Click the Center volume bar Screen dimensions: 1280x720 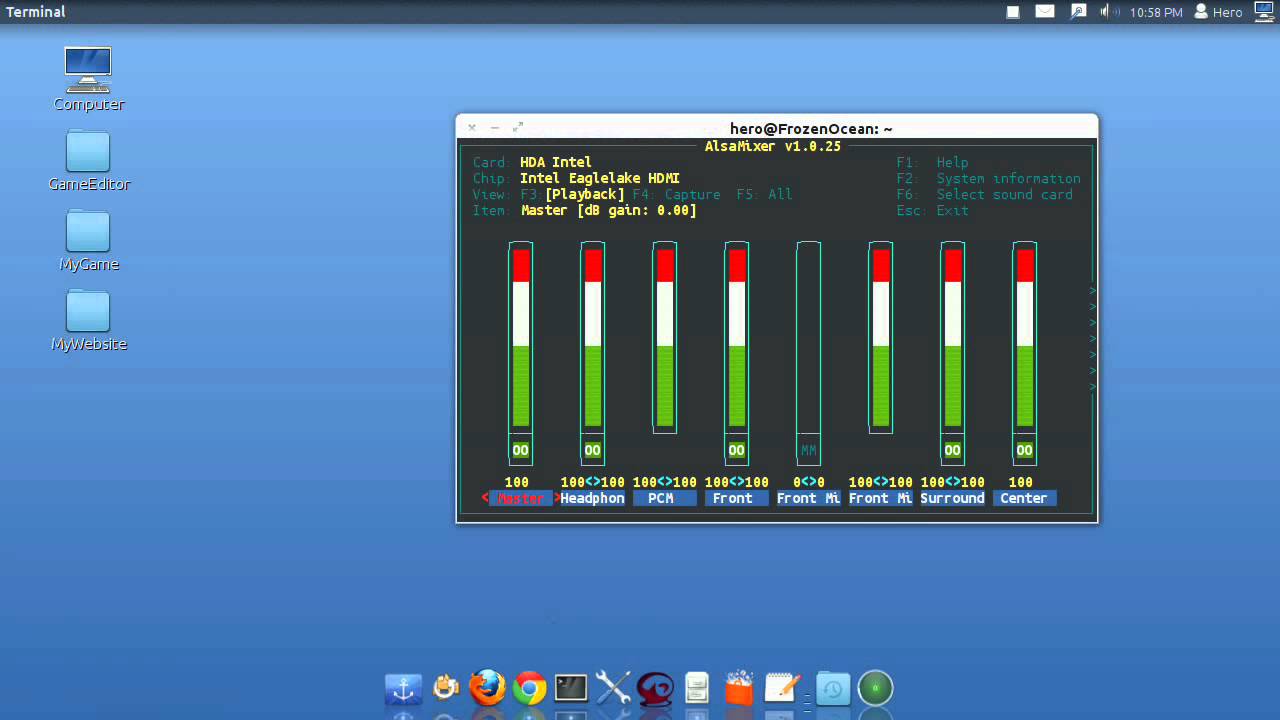point(1024,338)
